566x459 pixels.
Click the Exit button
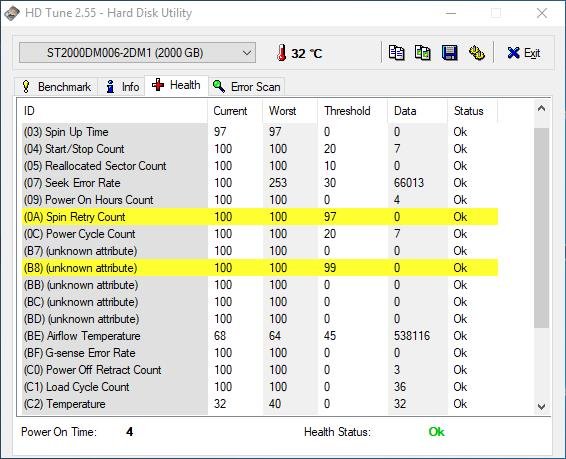click(x=523, y=53)
